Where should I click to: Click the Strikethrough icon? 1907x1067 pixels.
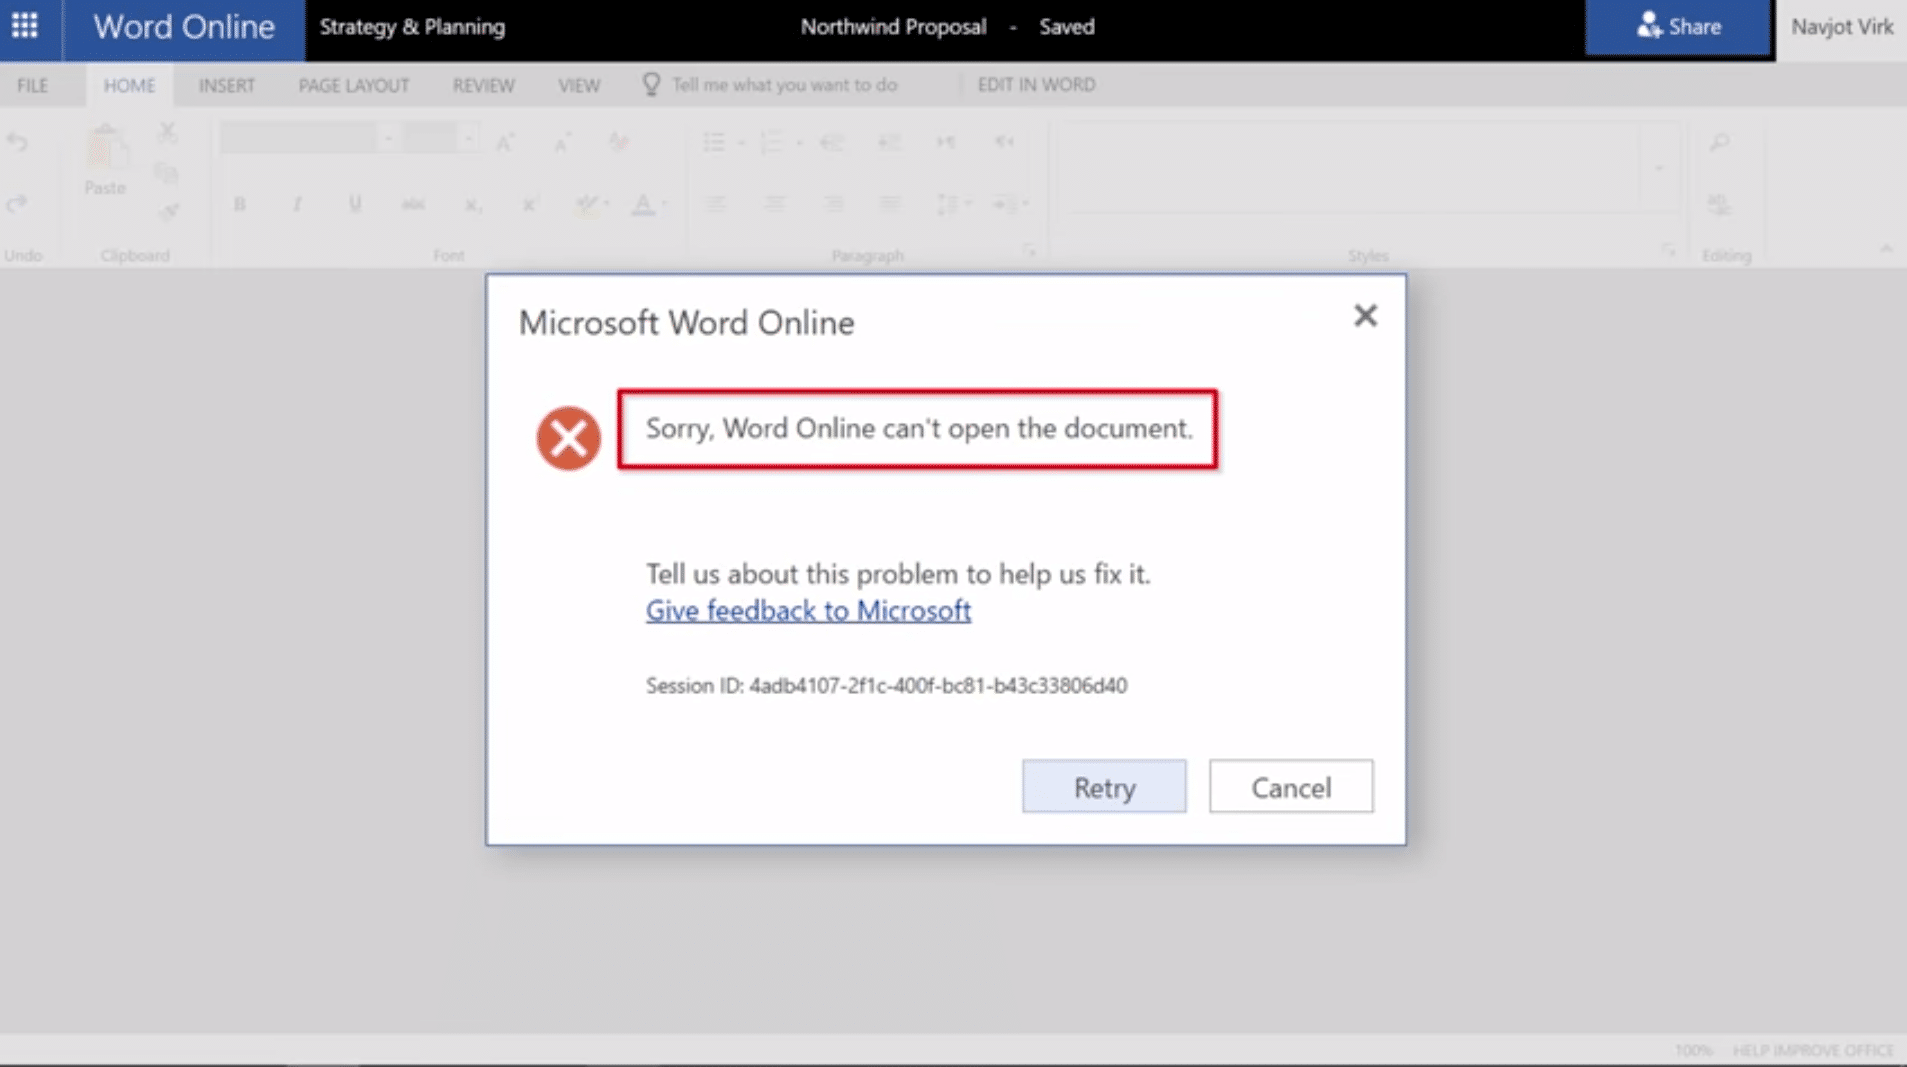[x=413, y=204]
